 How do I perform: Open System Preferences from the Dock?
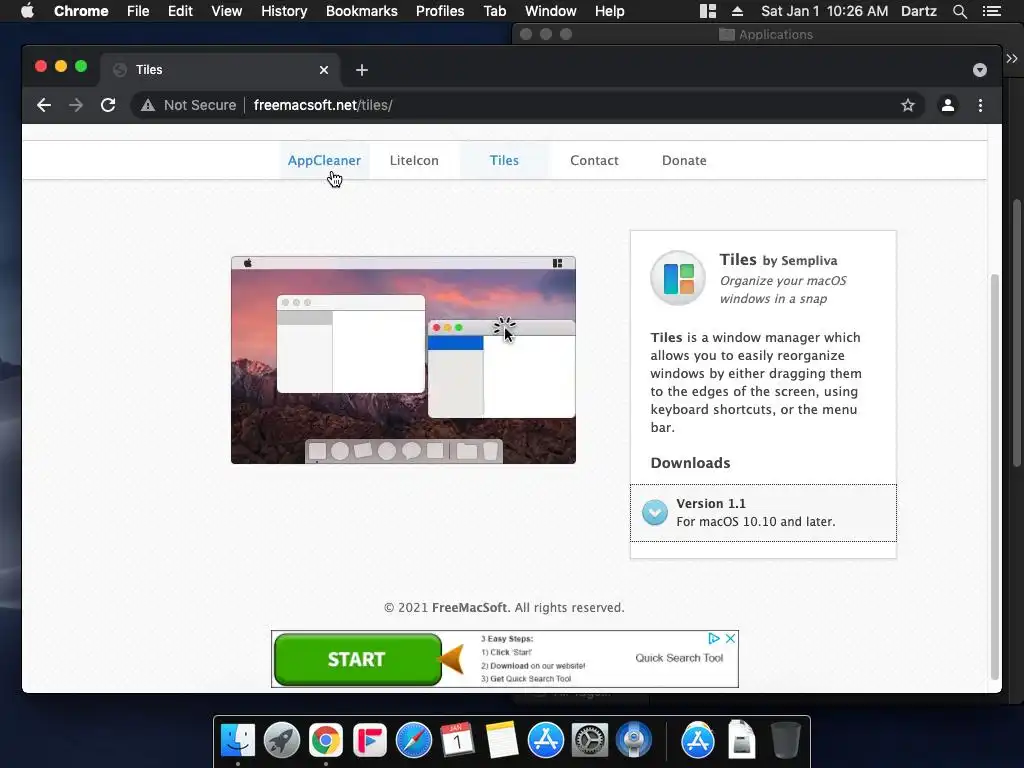[x=590, y=740]
